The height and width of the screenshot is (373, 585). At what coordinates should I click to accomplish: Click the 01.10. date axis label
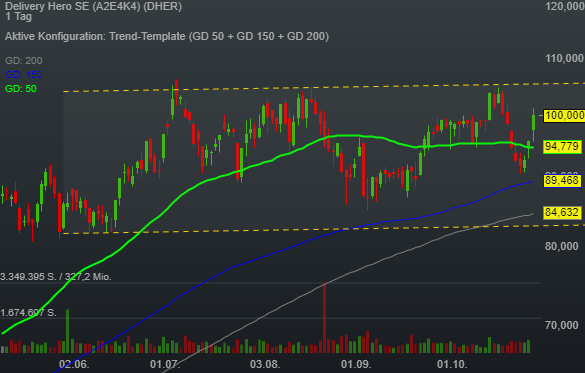click(452, 364)
